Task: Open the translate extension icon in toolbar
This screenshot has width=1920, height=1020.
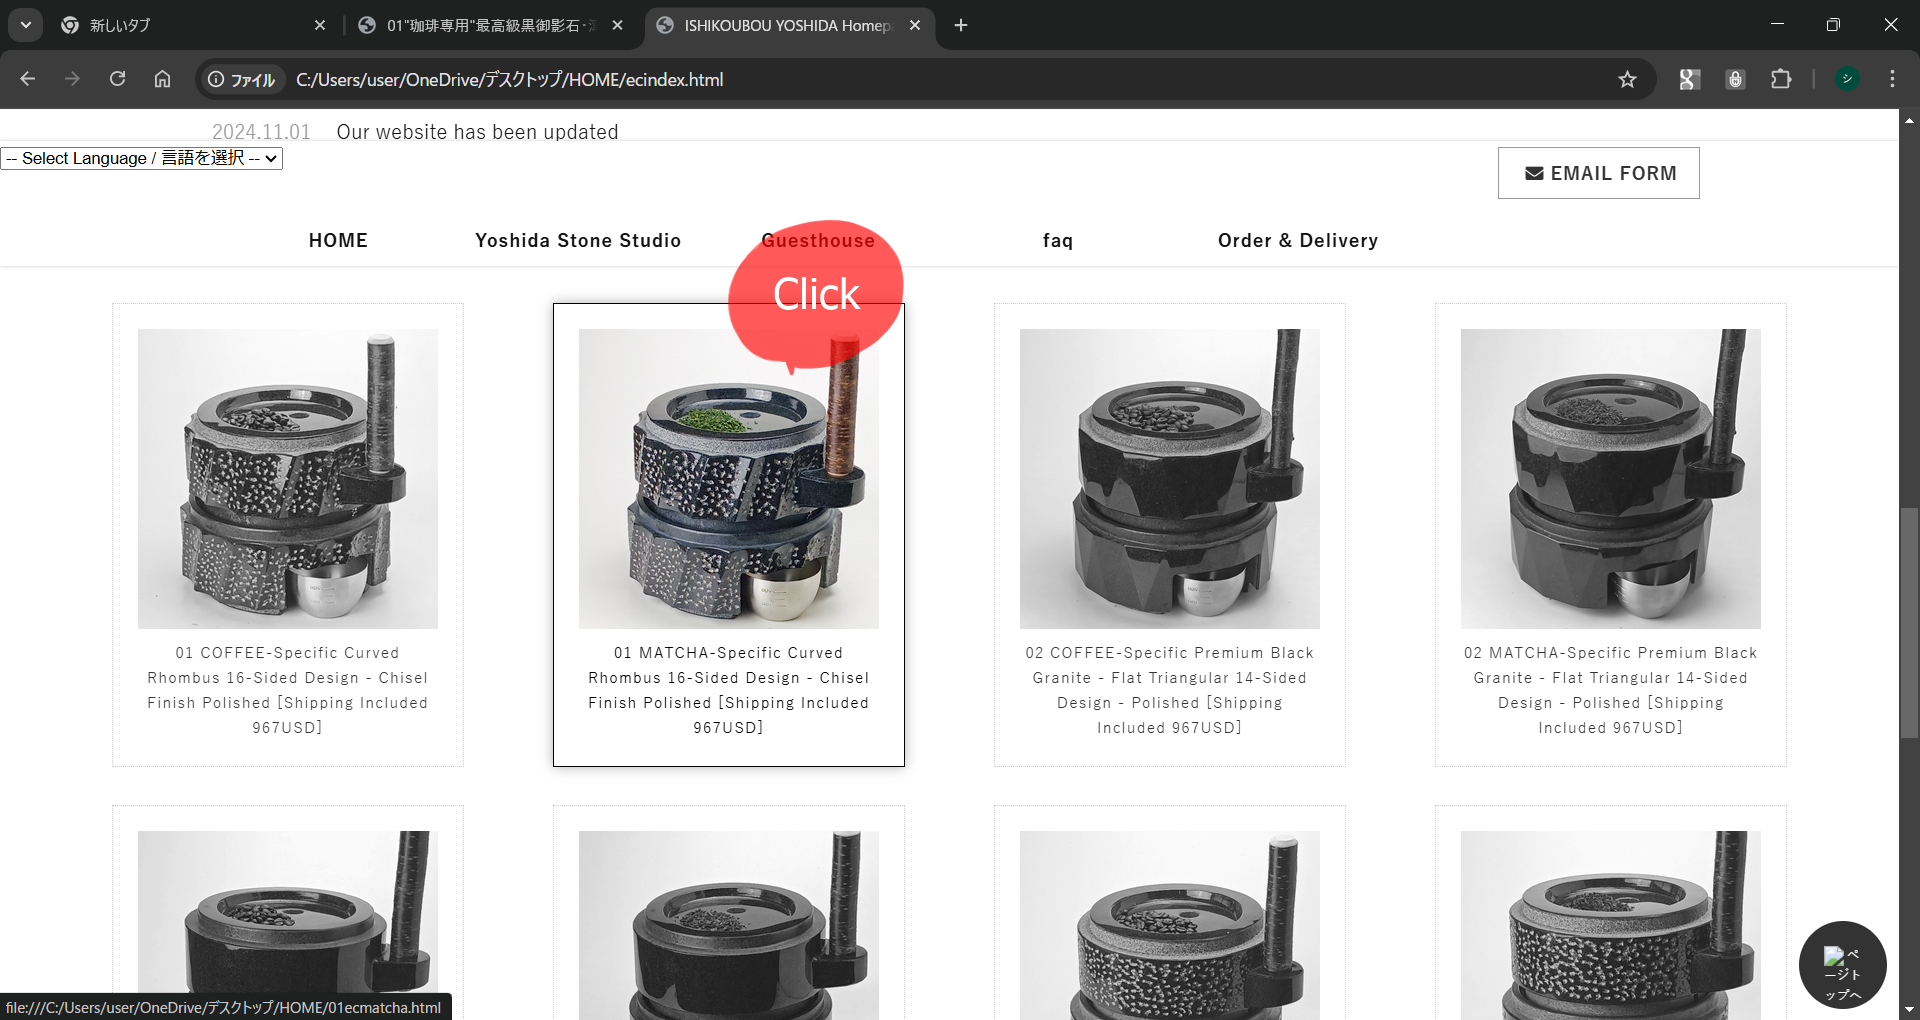Action: point(1689,79)
